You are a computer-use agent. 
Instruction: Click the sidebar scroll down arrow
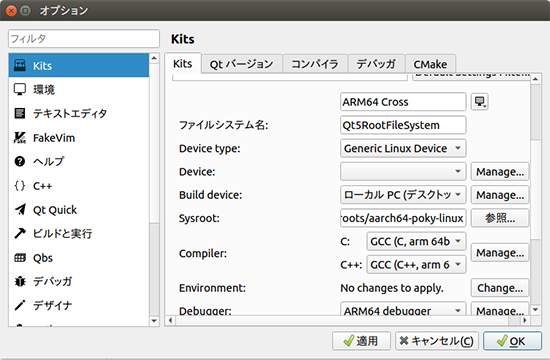point(154,320)
